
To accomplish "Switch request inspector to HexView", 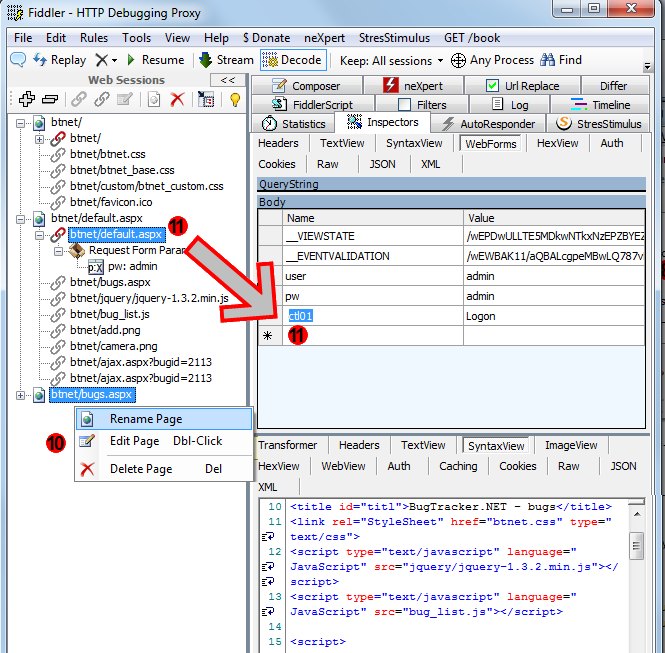I will click(x=557, y=143).
